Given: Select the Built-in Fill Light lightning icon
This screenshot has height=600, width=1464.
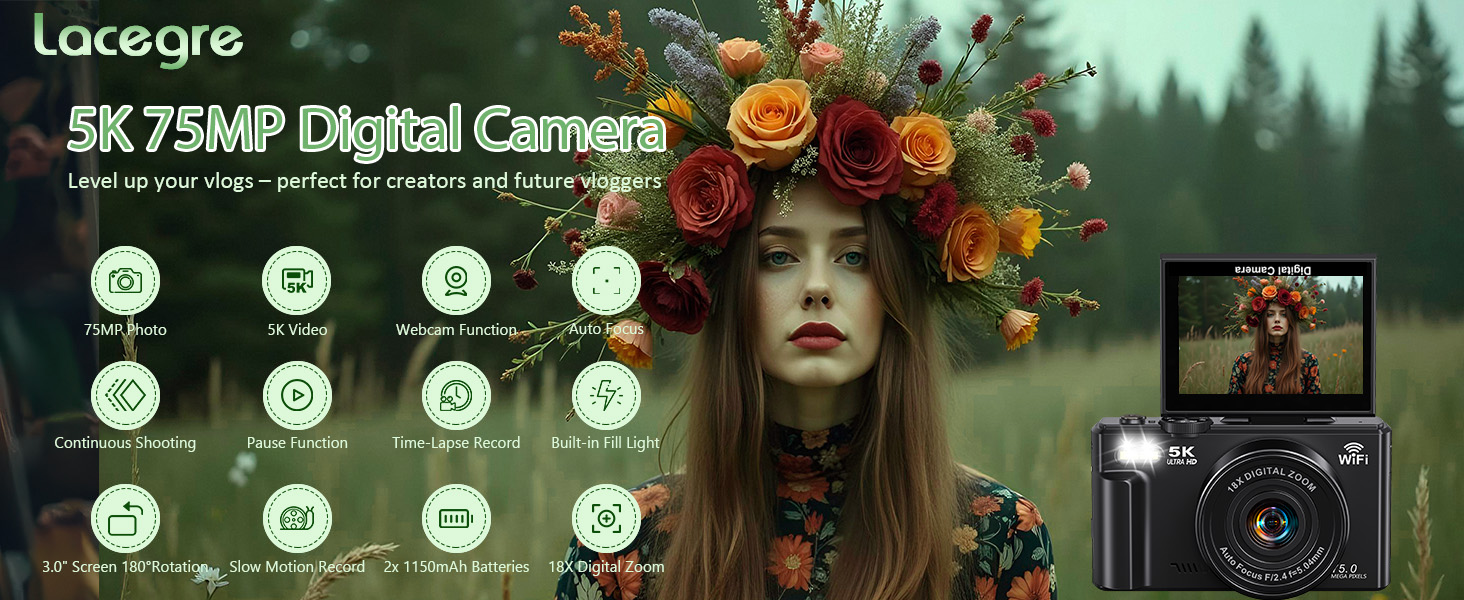Looking at the screenshot, I should pos(606,395).
